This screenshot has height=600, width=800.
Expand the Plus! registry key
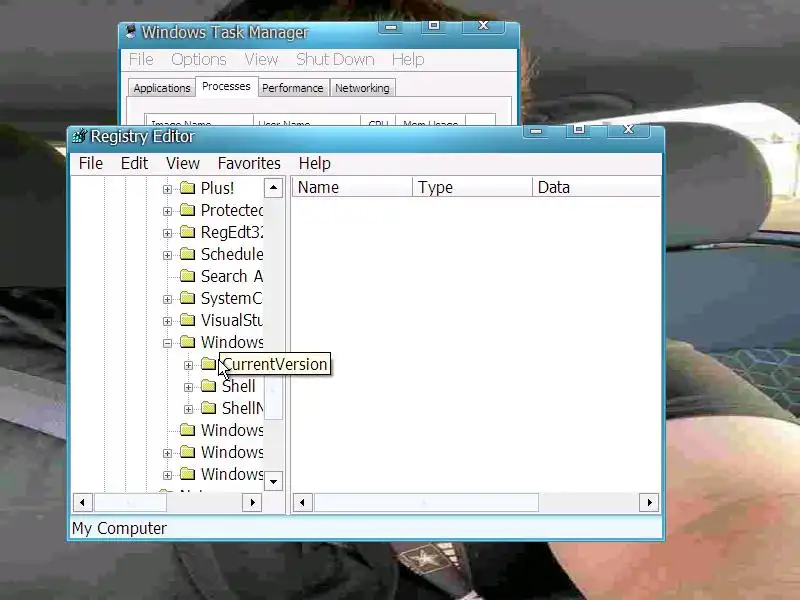pyautogui.click(x=167, y=189)
